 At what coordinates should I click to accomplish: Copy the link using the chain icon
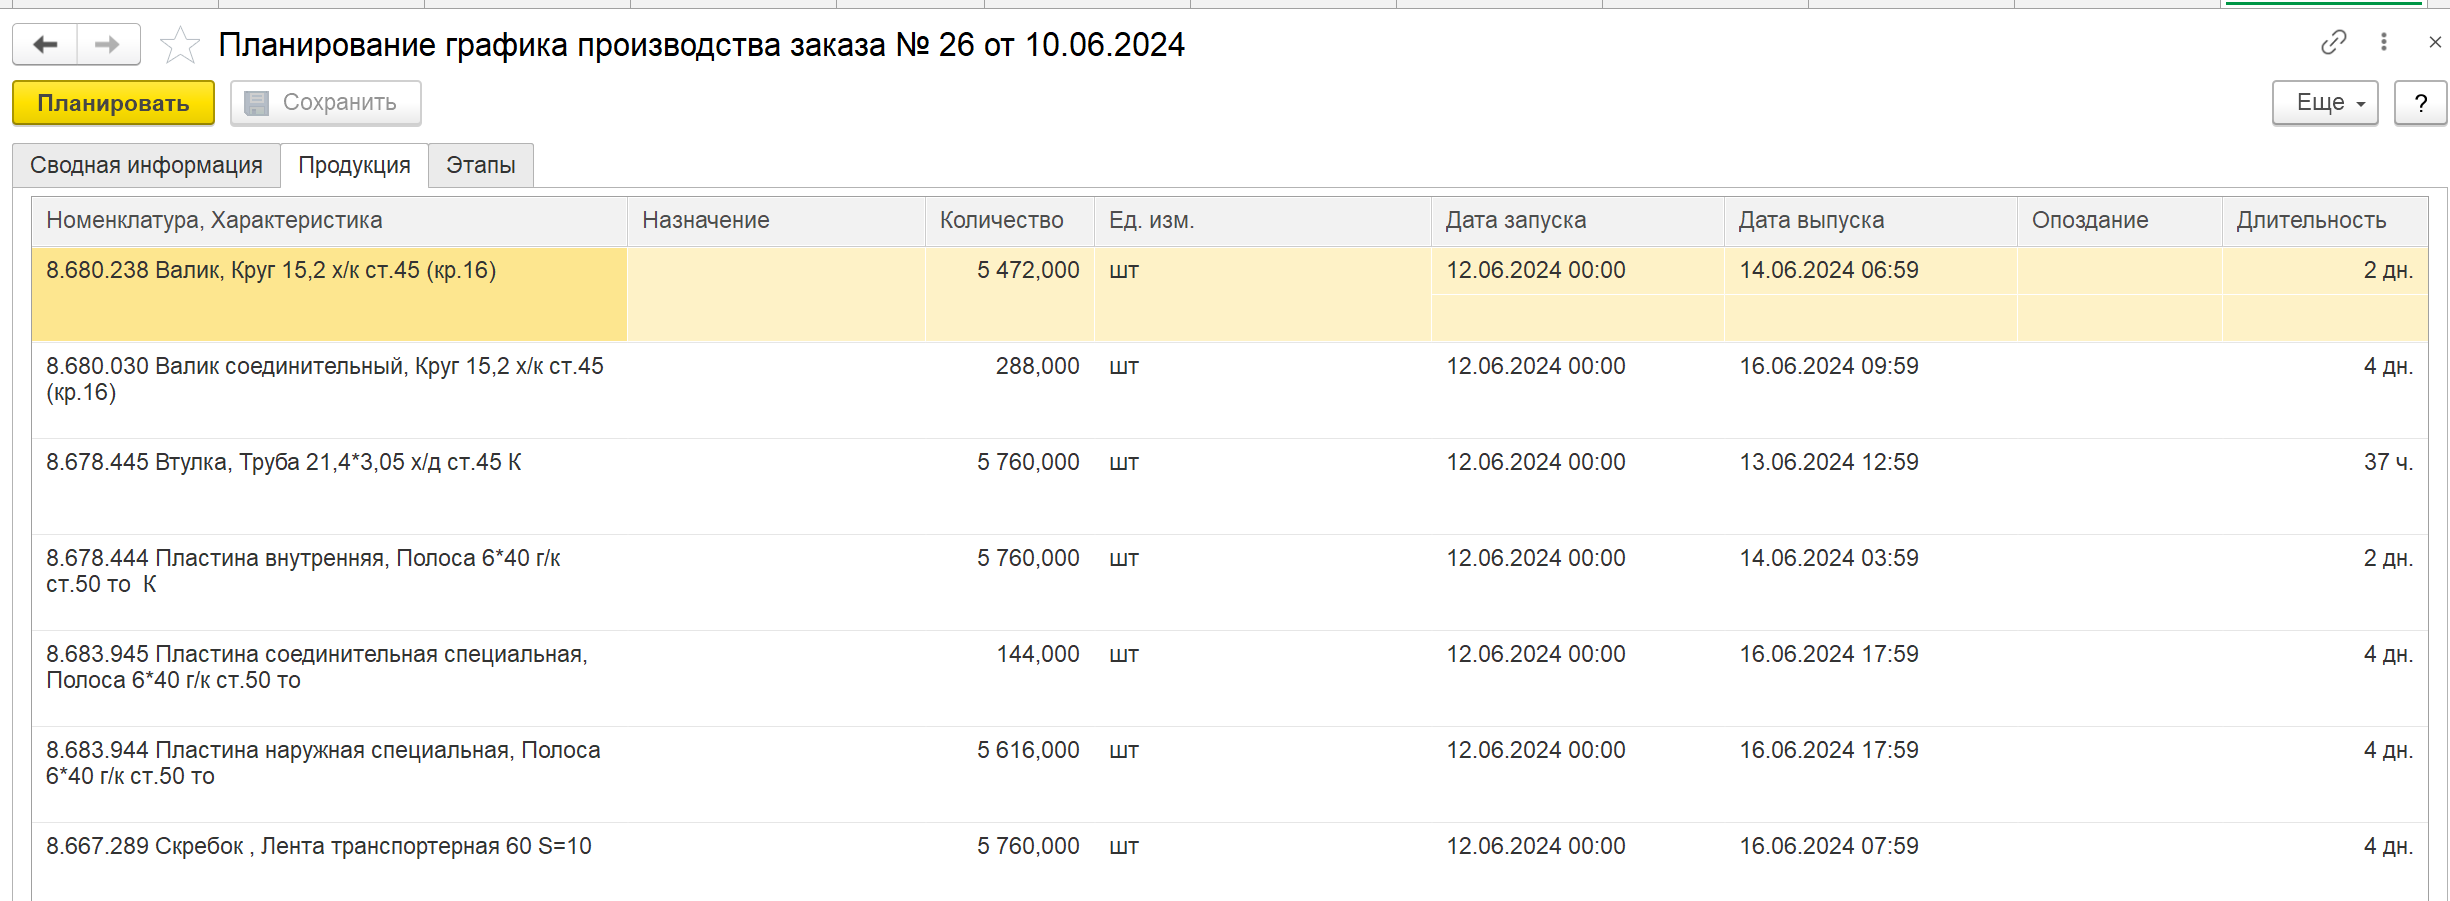coord(2333,42)
